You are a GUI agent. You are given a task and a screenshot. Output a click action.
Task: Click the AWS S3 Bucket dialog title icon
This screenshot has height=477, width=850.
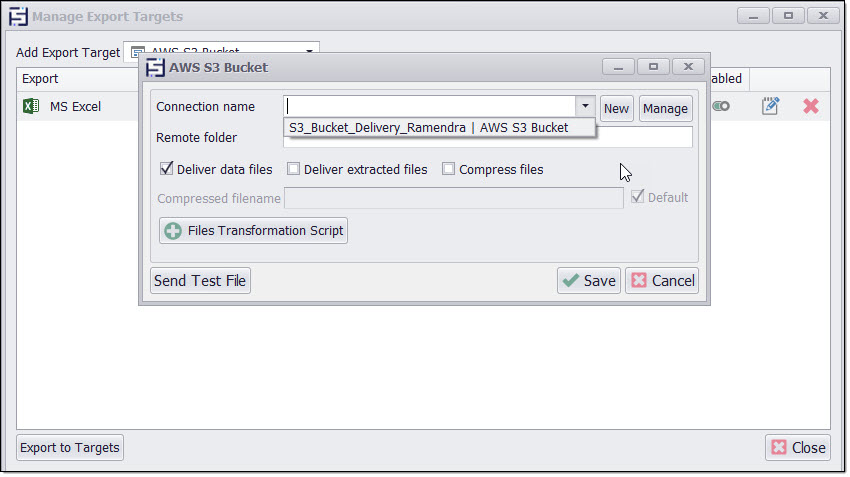tap(155, 68)
